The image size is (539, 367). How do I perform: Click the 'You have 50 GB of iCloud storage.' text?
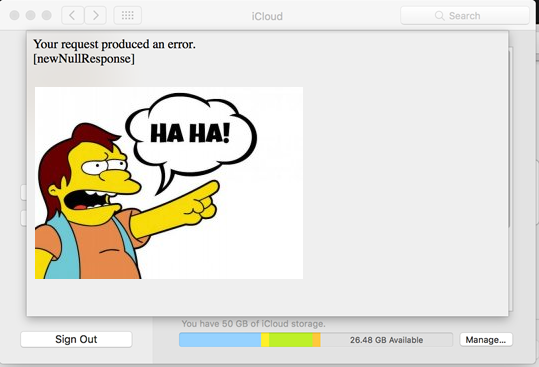coord(253,324)
